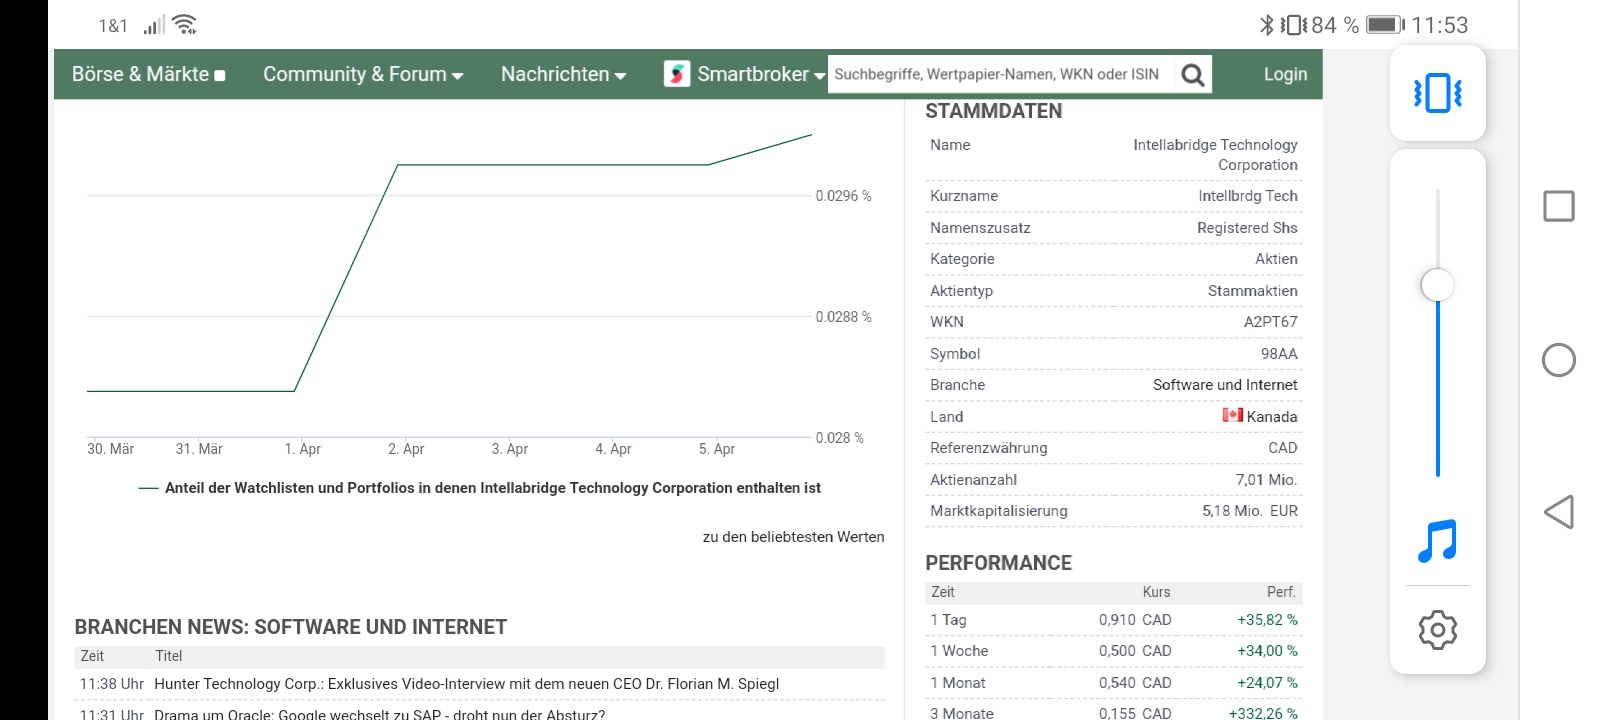The image size is (1600, 720).
Task: Tap the Android back triangle button
Action: point(1558,512)
